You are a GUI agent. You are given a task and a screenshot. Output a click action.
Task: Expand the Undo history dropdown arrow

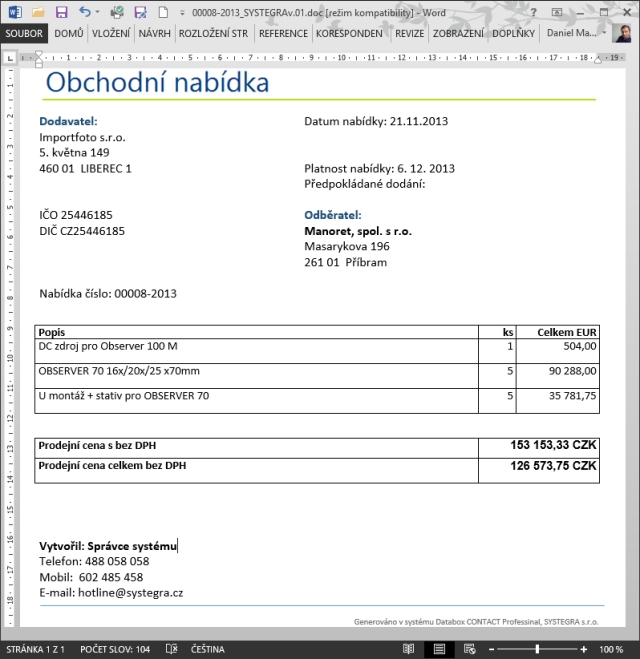pos(97,12)
